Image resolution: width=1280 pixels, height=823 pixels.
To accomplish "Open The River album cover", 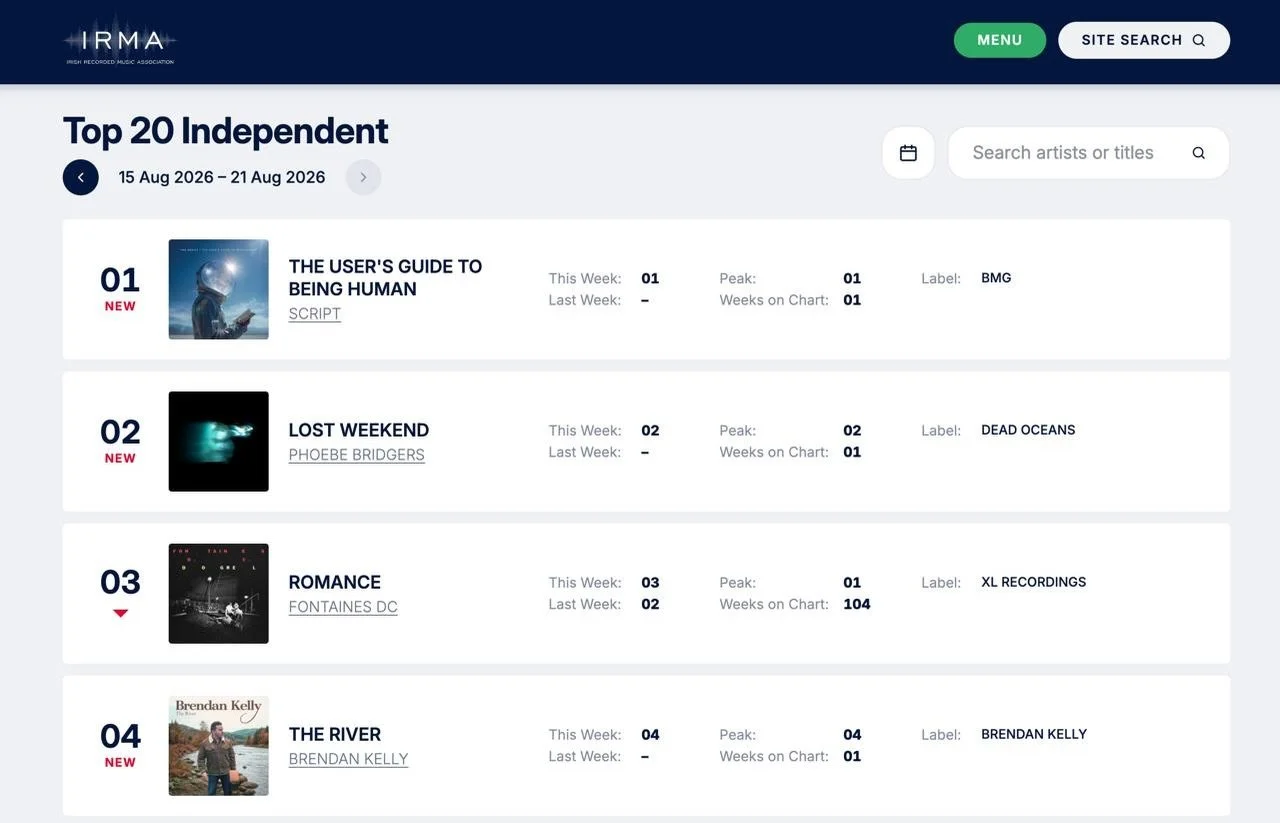I will 219,745.
